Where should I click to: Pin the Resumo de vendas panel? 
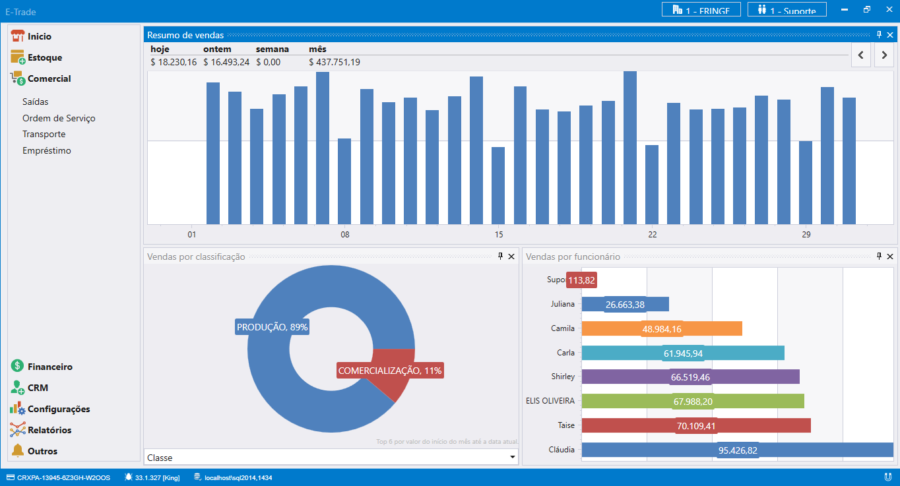coord(879,34)
